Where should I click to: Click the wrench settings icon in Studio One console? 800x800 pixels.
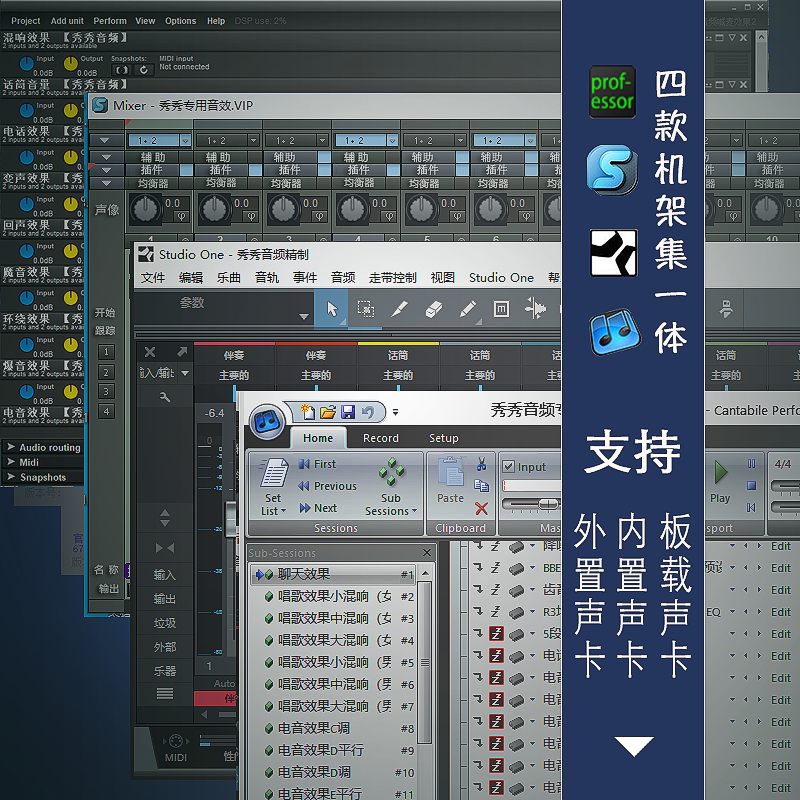pos(165,397)
